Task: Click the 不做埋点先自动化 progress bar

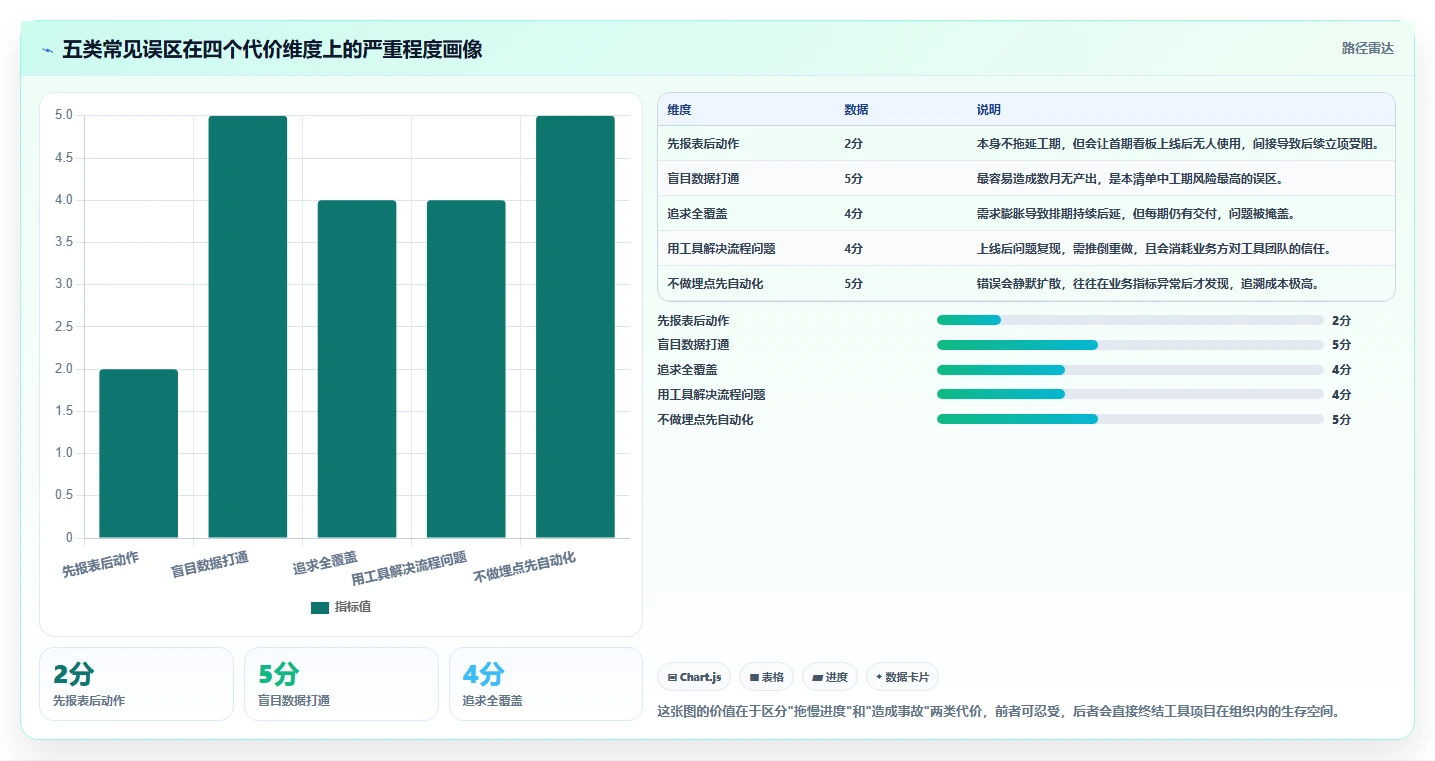Action: 1130,420
